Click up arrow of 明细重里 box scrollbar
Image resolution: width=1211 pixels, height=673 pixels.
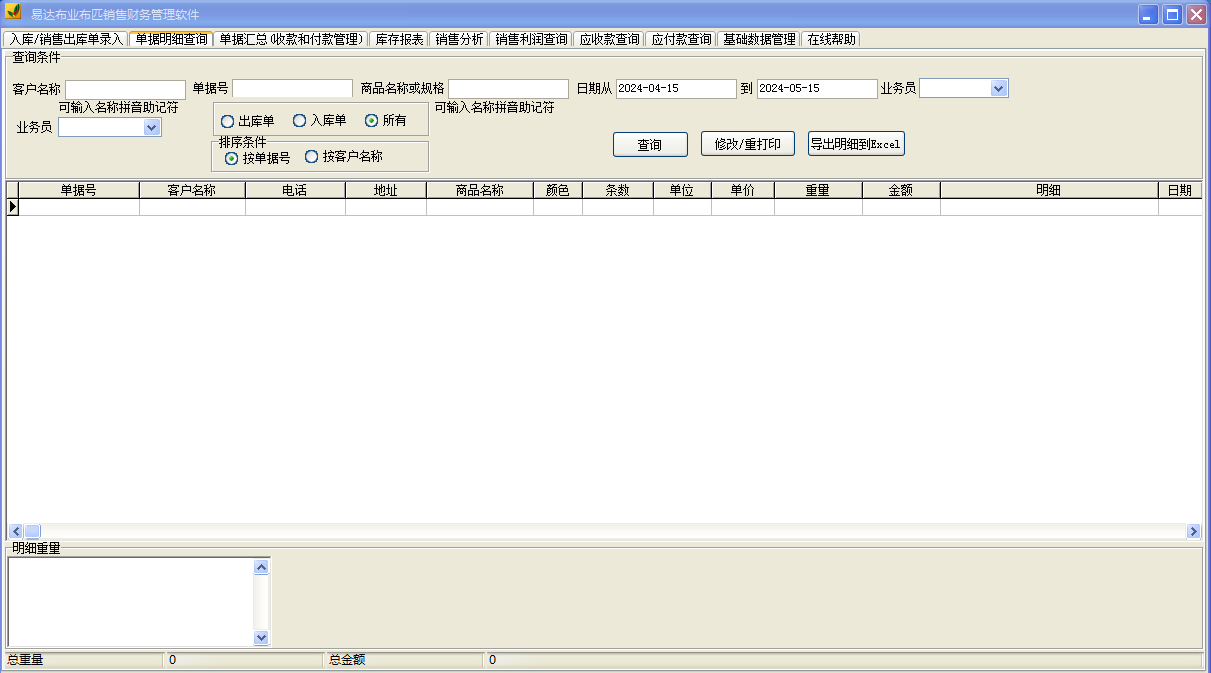262,567
